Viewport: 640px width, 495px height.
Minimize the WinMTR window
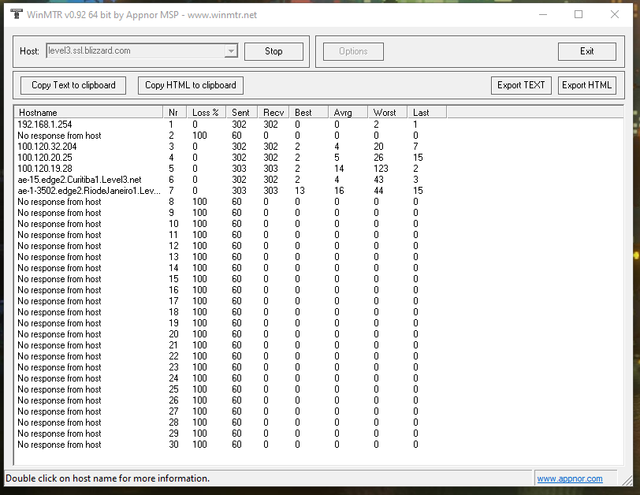543,14
